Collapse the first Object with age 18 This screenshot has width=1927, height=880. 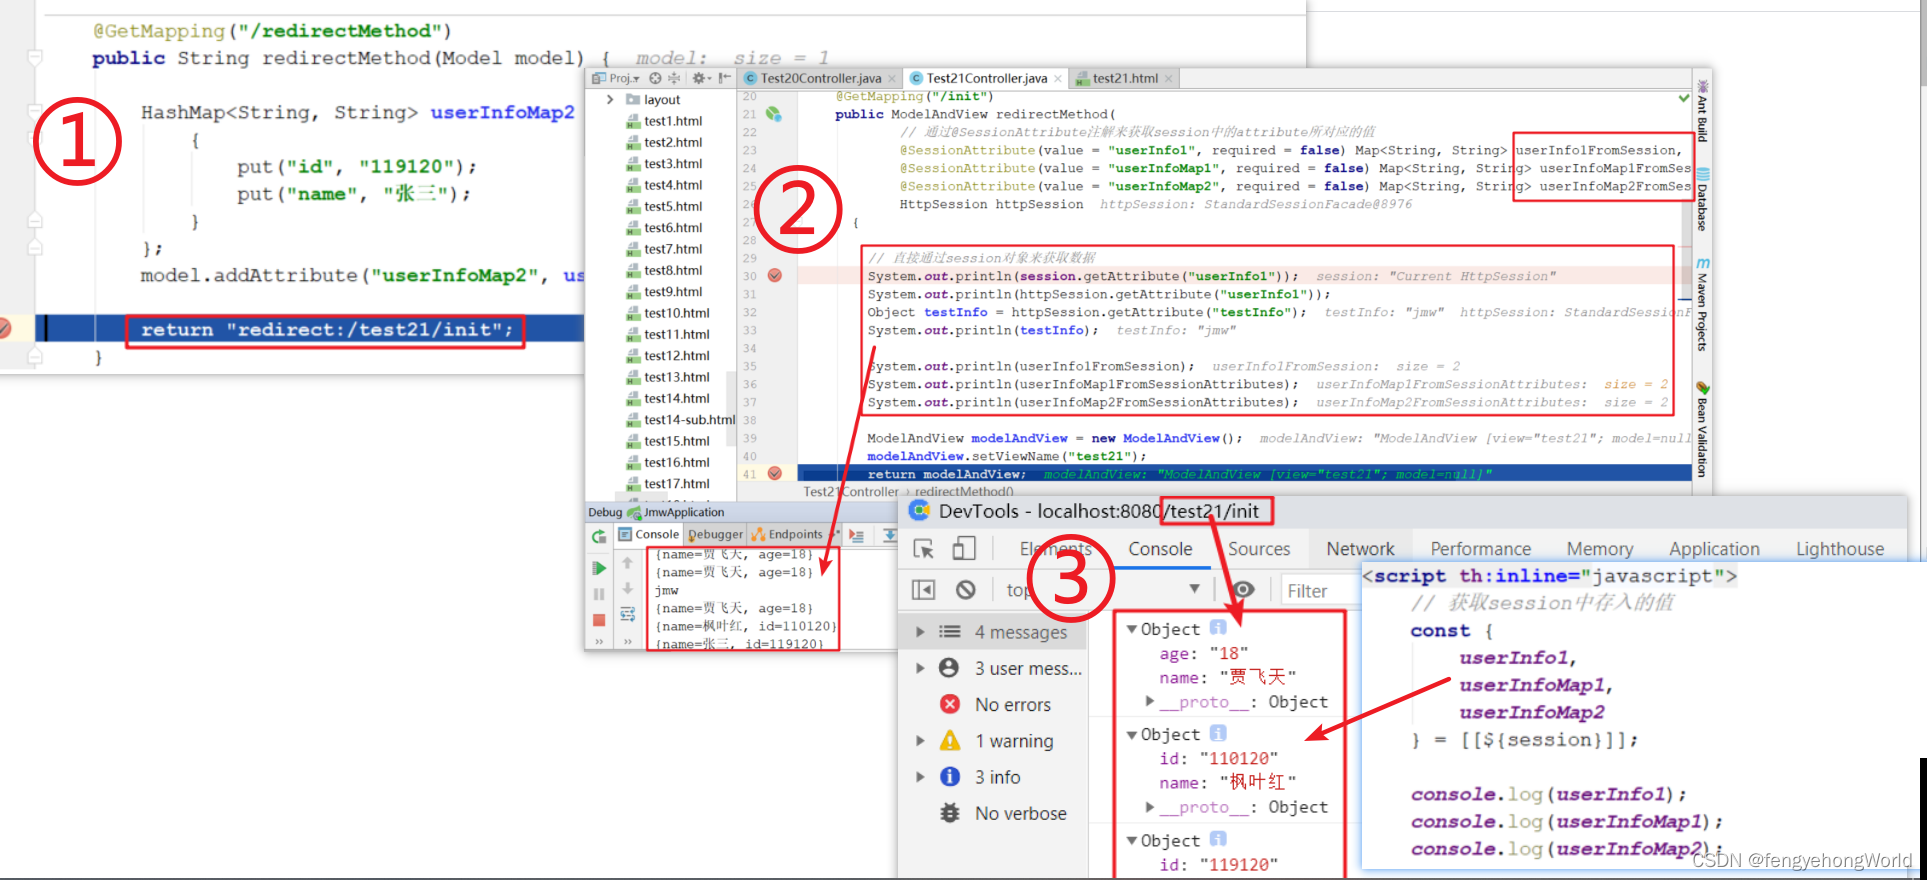coord(1132,629)
